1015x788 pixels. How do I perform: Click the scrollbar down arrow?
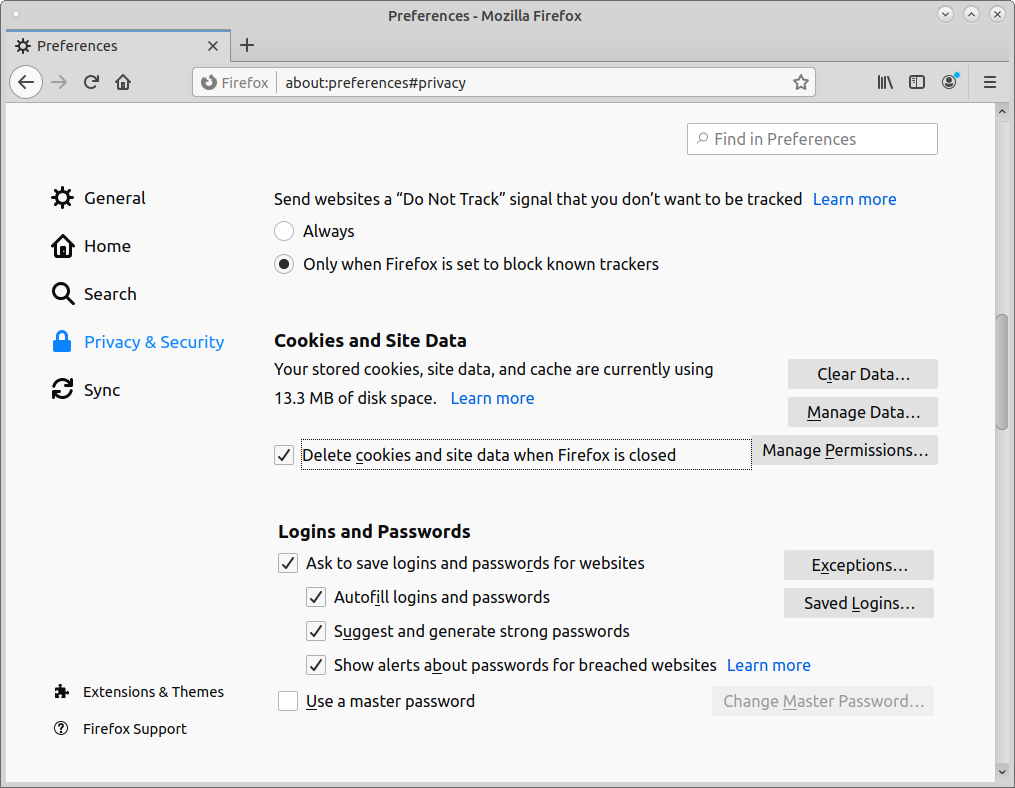[x=1002, y=772]
